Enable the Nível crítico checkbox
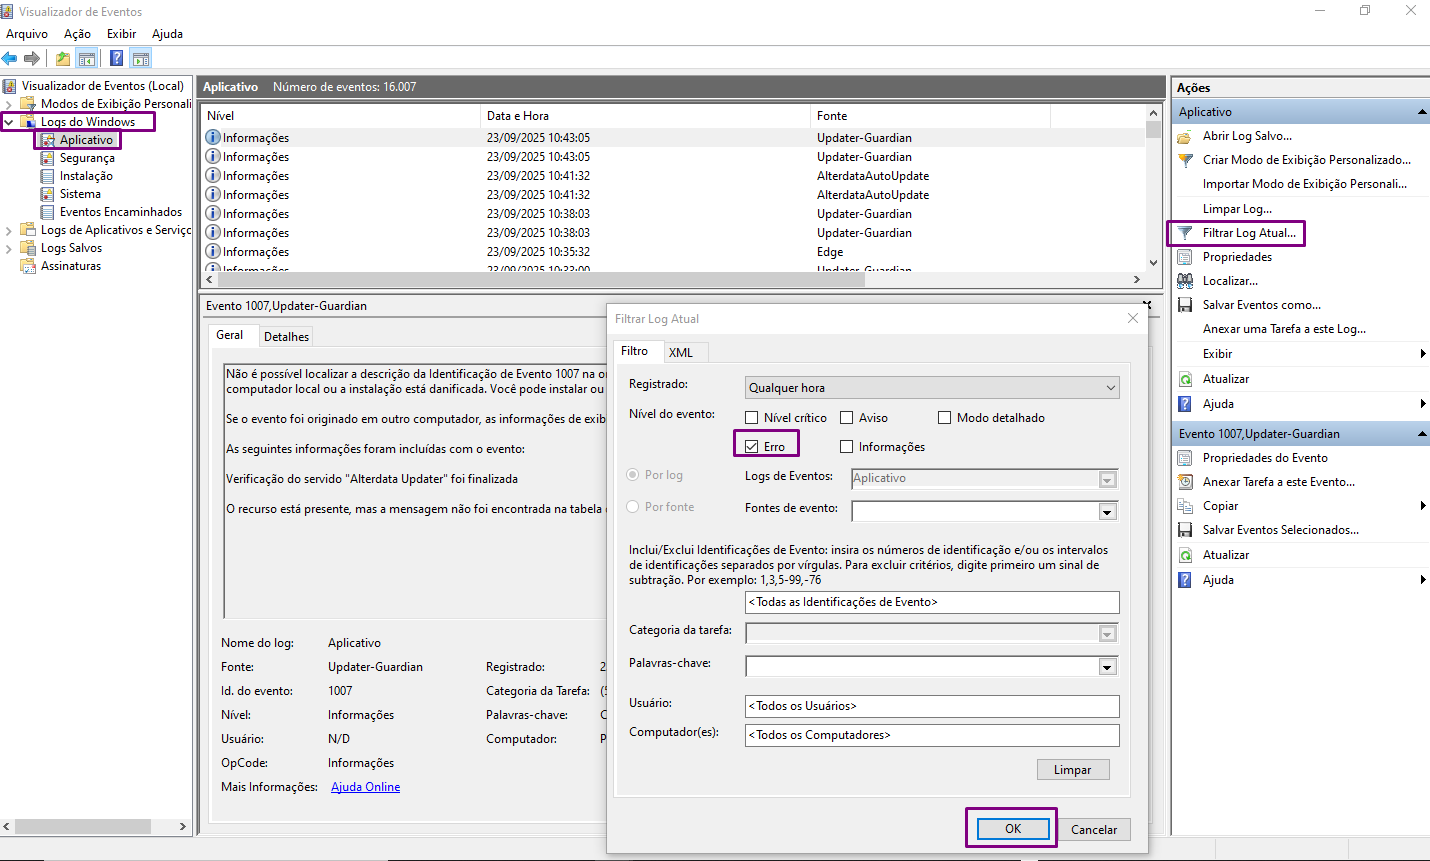Screen dimensions: 1430x861 point(752,418)
